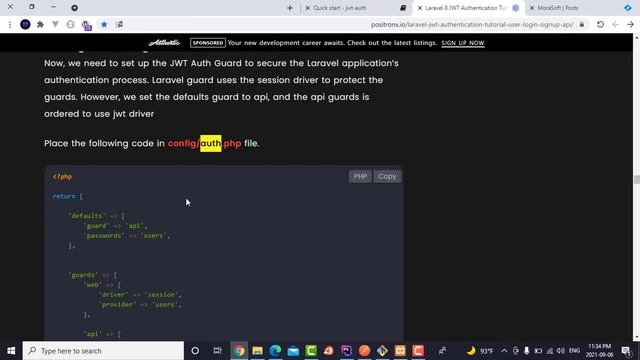Open PhpStorm from the taskbar

click(x=347, y=351)
